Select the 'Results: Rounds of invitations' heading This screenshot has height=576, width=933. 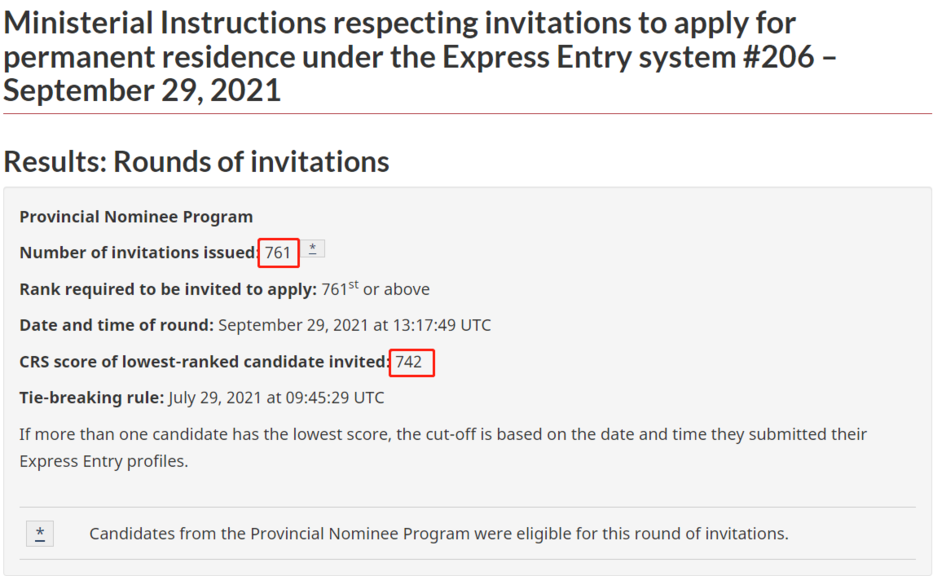(196, 162)
